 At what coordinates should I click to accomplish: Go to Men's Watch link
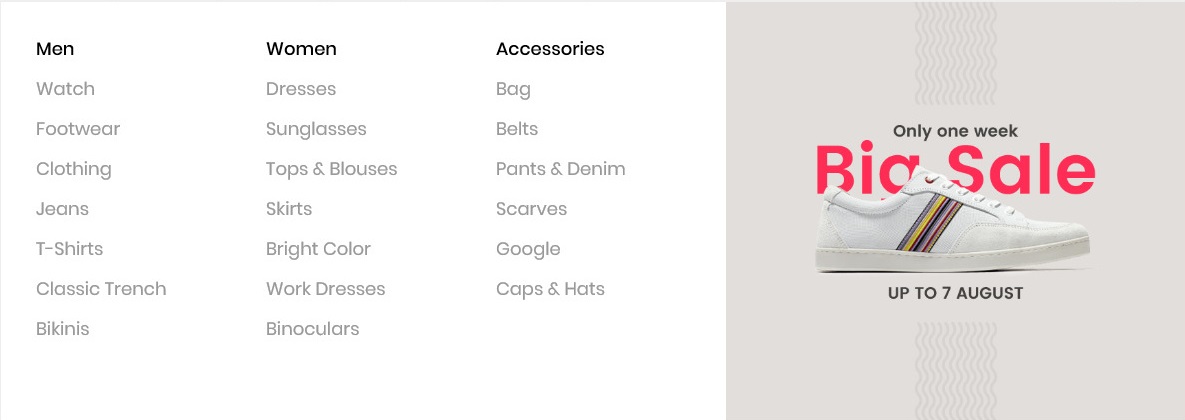65,89
